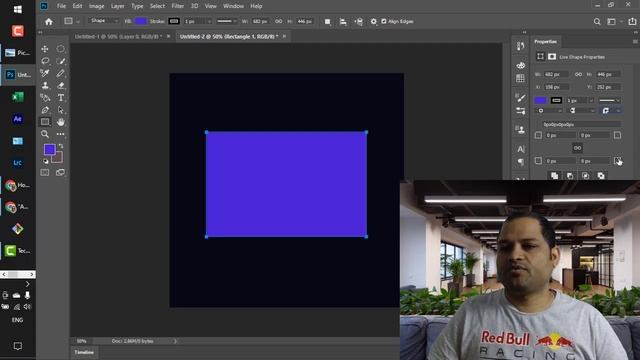The image size is (640, 360).
Task: Select the Lasso tool
Action: click(x=45, y=61)
